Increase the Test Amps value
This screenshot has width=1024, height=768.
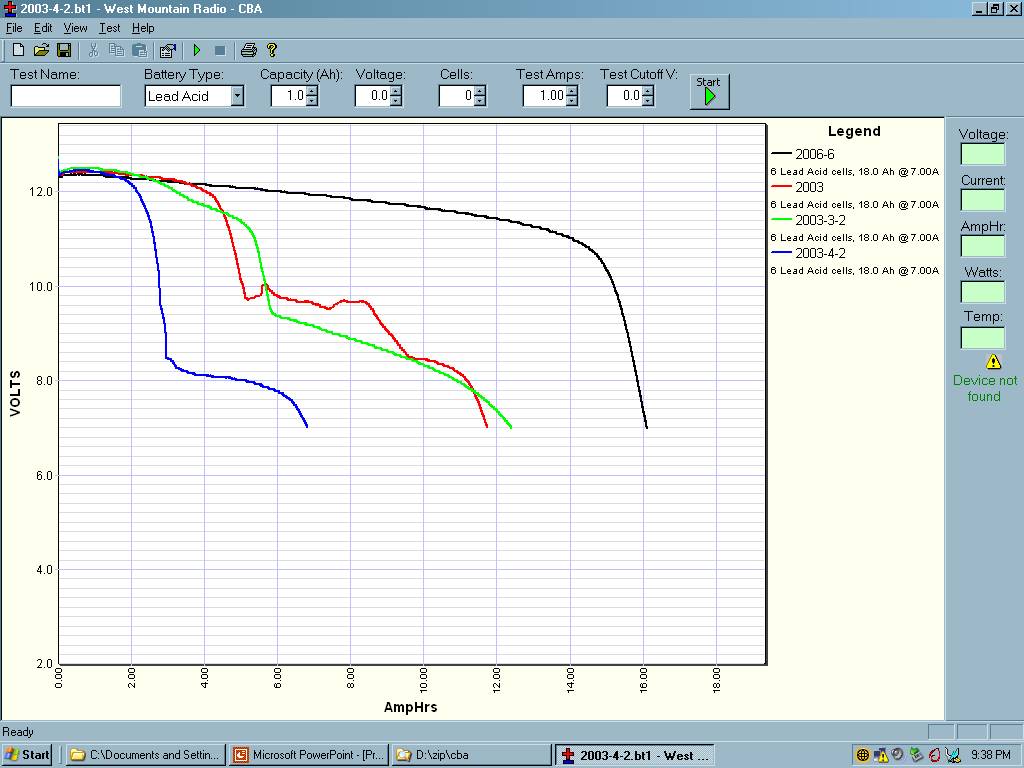tap(572, 91)
